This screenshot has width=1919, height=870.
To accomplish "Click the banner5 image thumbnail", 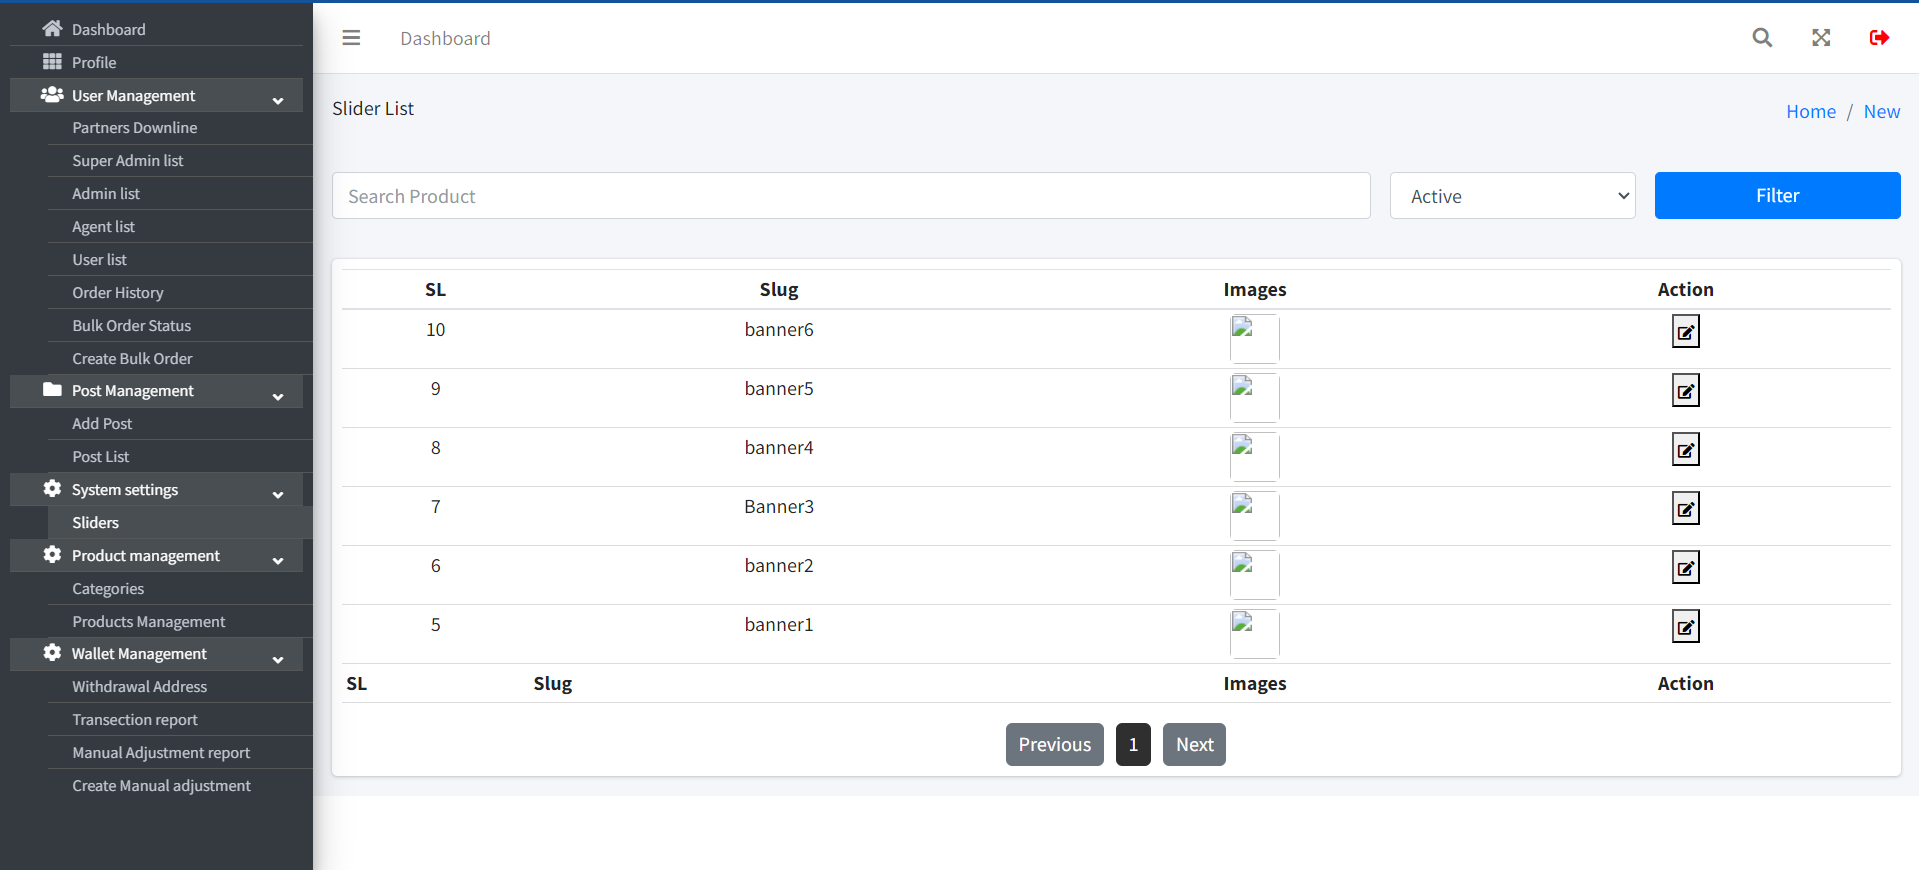I will [x=1254, y=397].
